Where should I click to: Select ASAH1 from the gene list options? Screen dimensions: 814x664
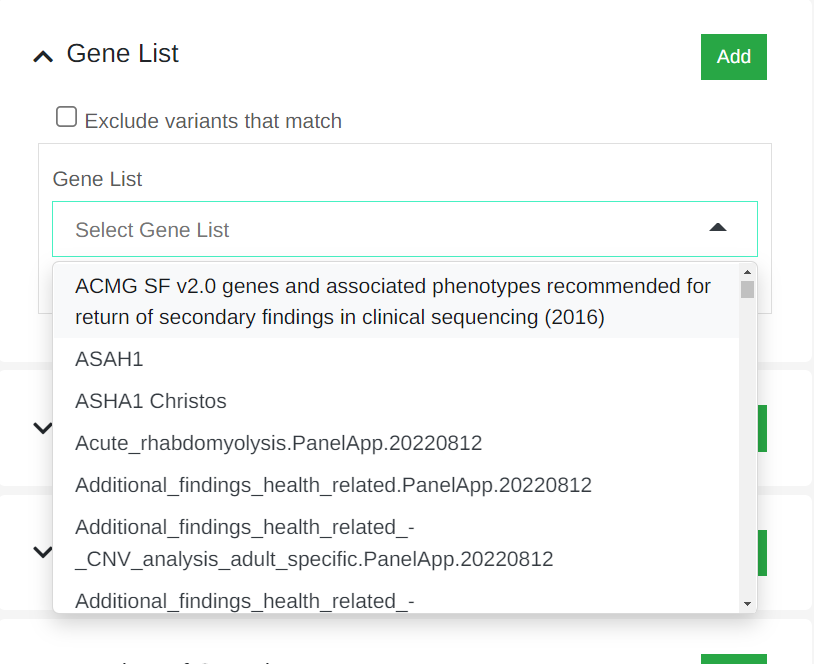[109, 359]
